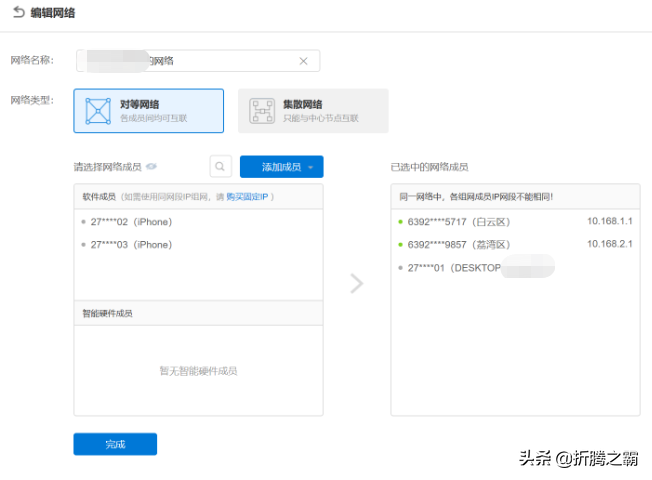Select selected member 27****01 (DESKTOP)
The width and height of the screenshot is (652, 480).
pos(515,267)
